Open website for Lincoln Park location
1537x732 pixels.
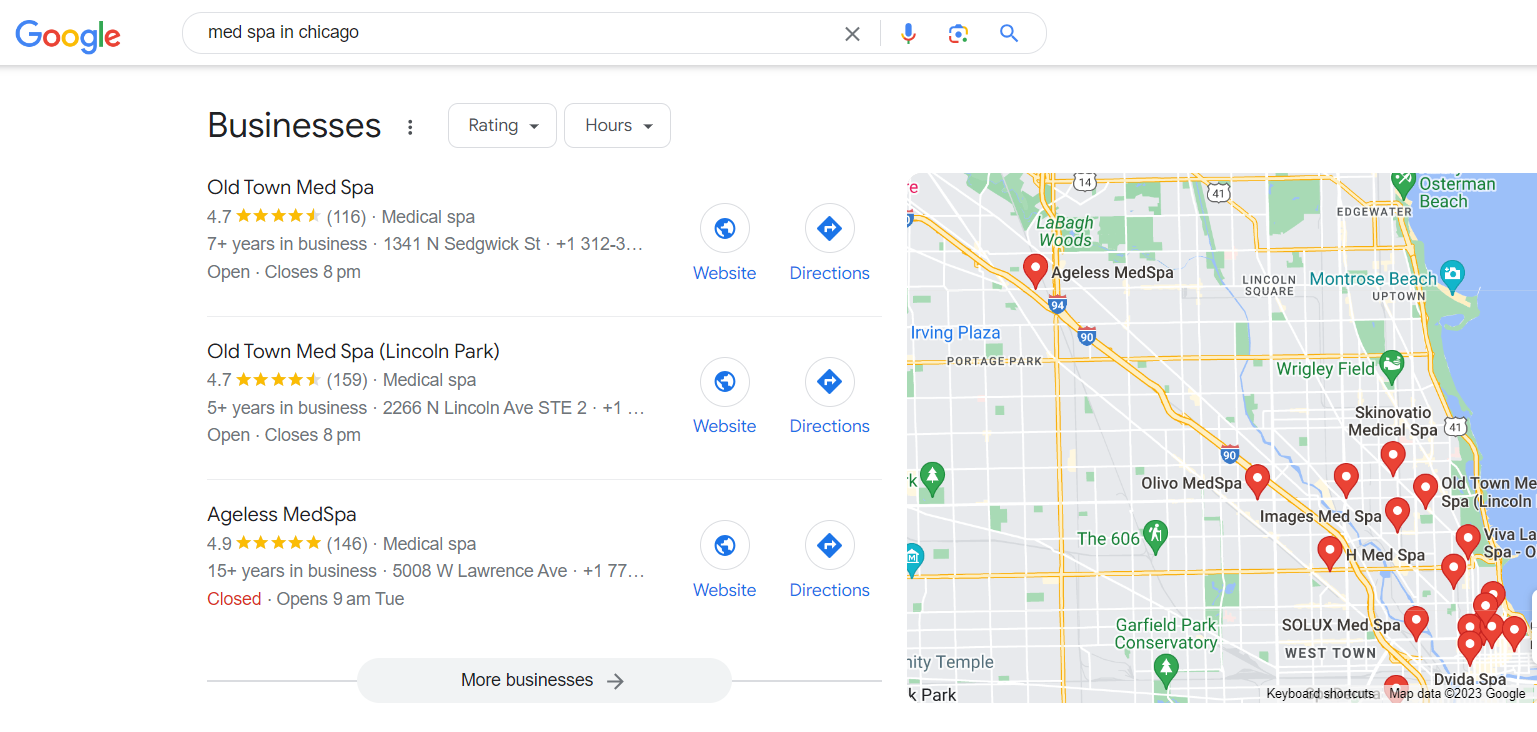(x=725, y=382)
